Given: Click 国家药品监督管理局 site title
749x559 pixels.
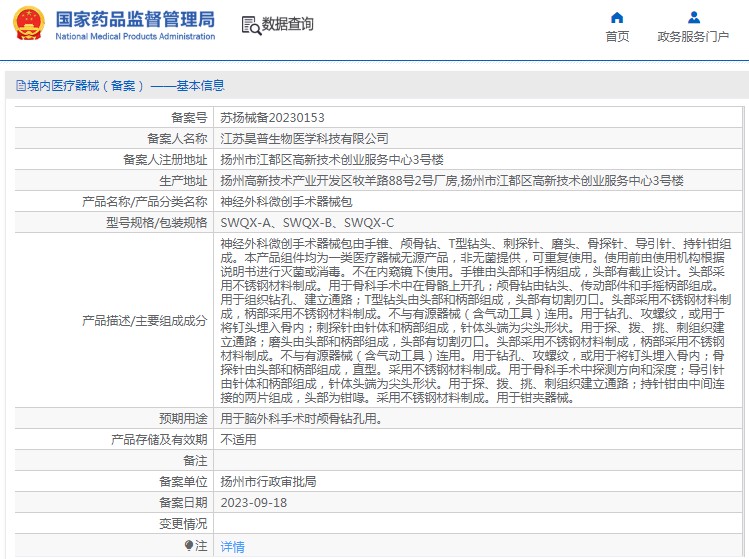Looking at the screenshot, I should 135,20.
